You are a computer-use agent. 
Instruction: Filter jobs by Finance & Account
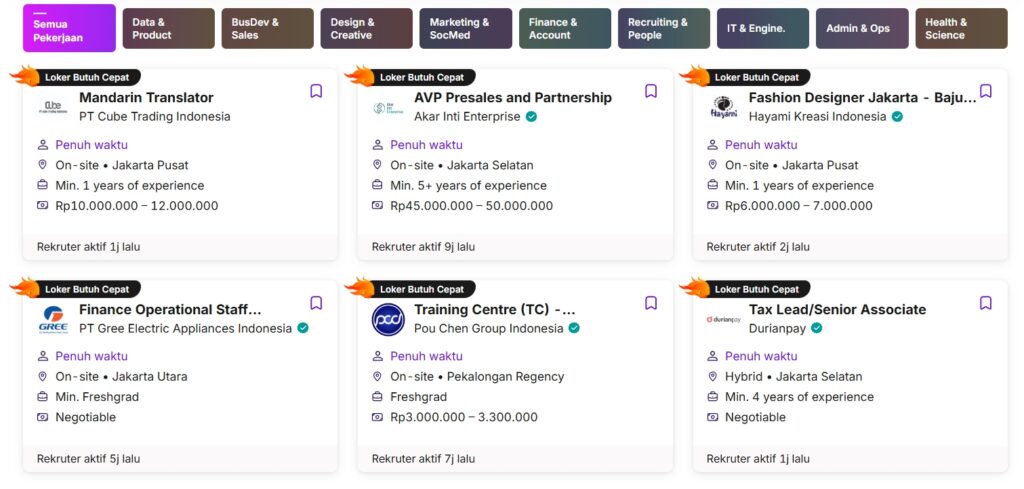click(565, 28)
